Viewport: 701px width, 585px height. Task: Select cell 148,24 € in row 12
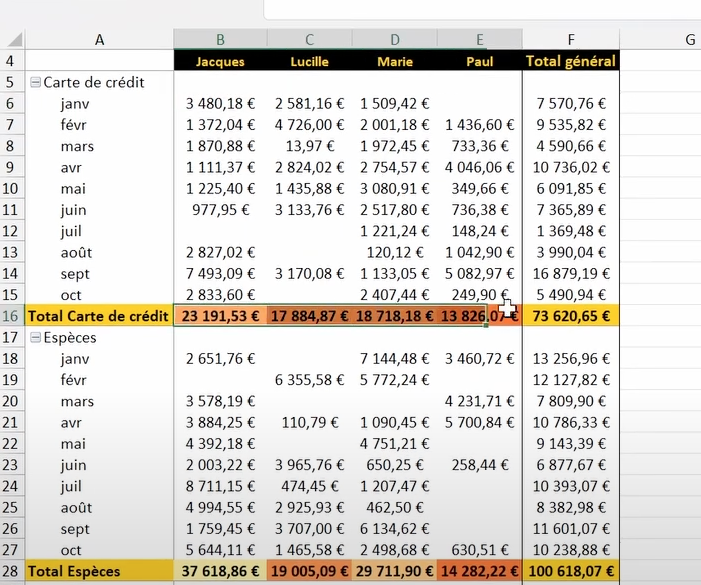pos(480,231)
